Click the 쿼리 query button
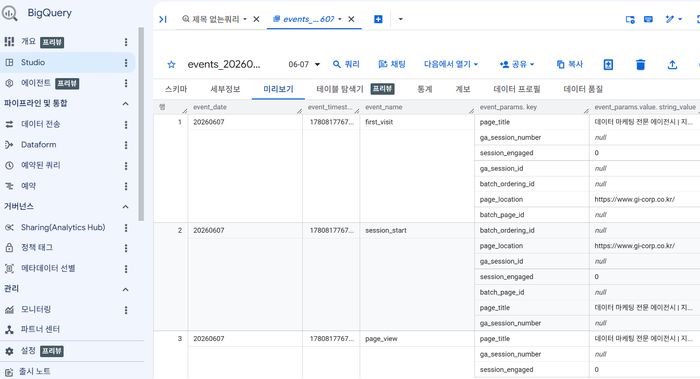The width and height of the screenshot is (700, 379). pyautogui.click(x=346, y=64)
